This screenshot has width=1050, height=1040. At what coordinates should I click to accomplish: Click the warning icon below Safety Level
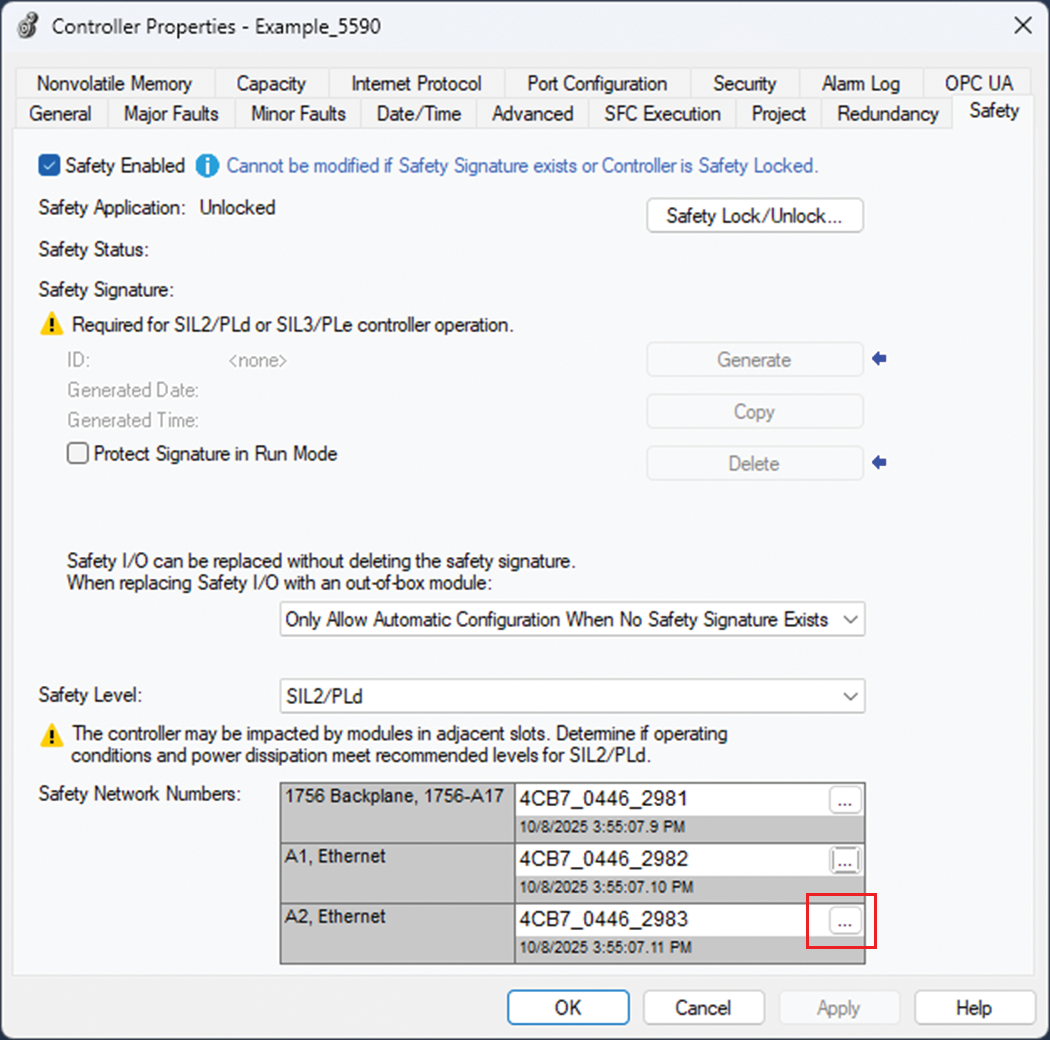point(51,737)
